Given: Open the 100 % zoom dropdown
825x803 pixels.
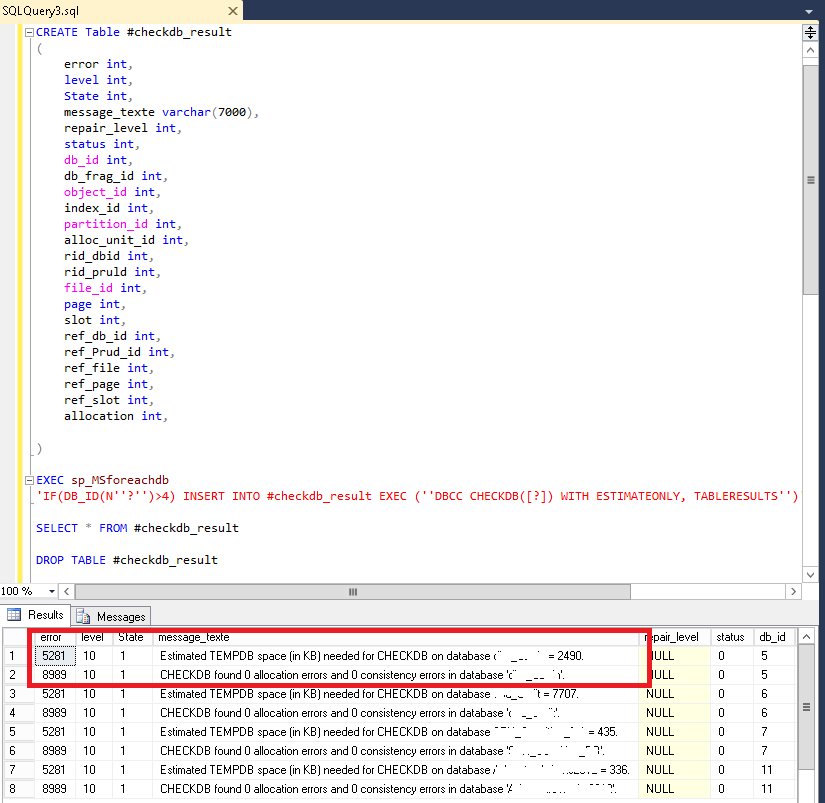Looking at the screenshot, I should (x=52, y=591).
